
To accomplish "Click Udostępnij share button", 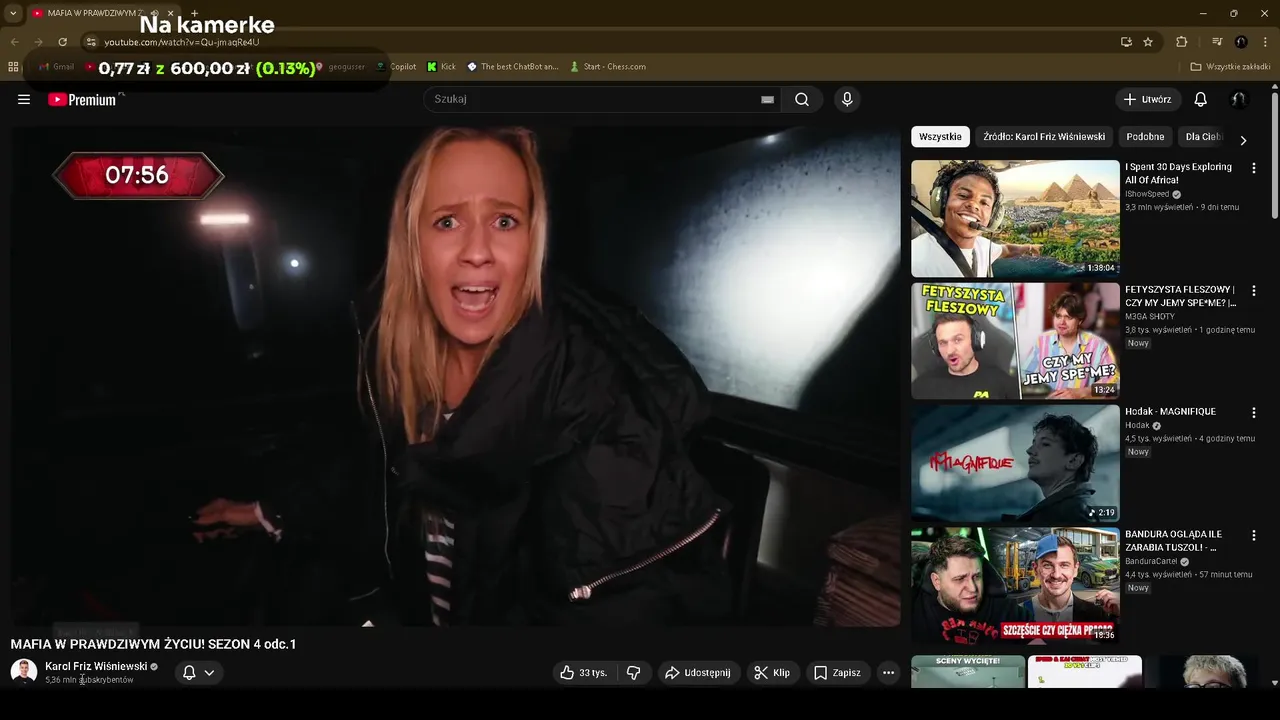I will [x=698, y=673].
